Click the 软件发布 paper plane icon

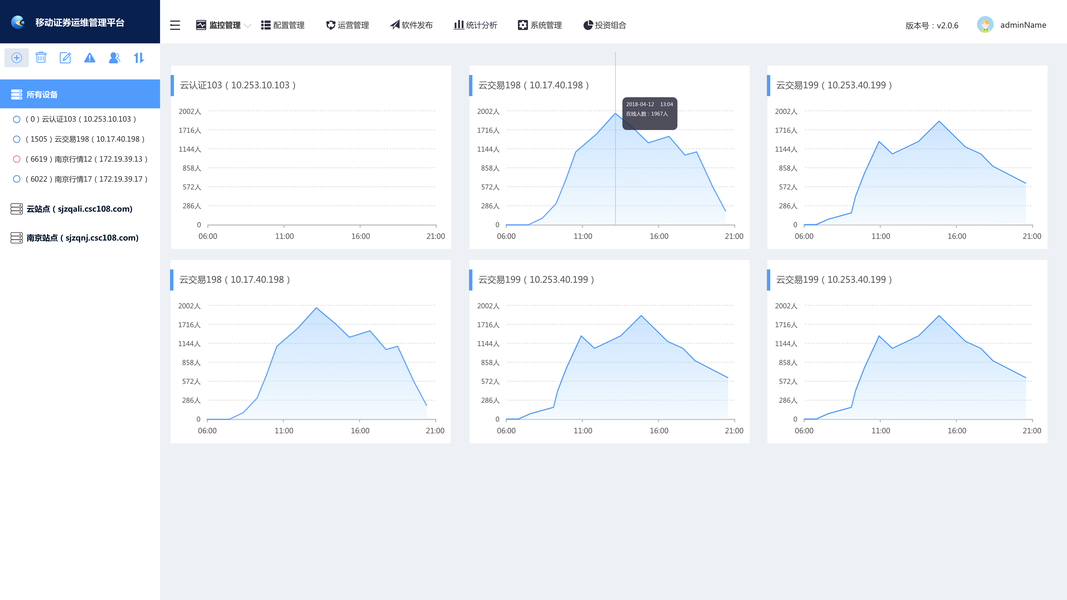point(395,25)
